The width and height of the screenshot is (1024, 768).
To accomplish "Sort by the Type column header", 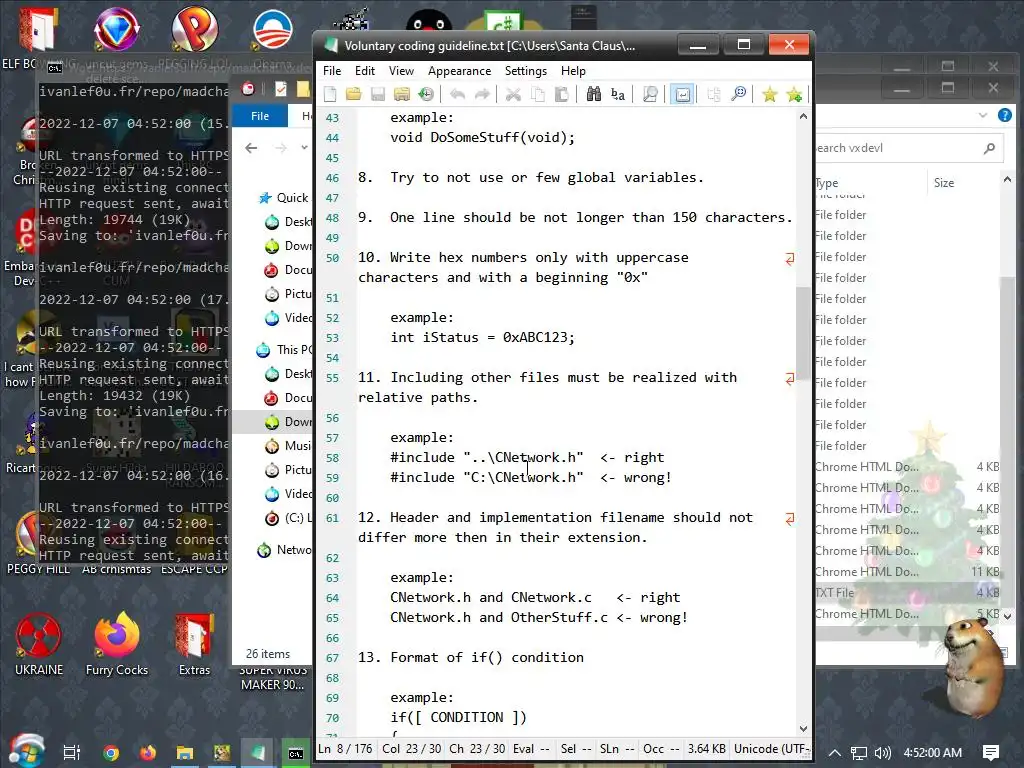I will [869, 183].
